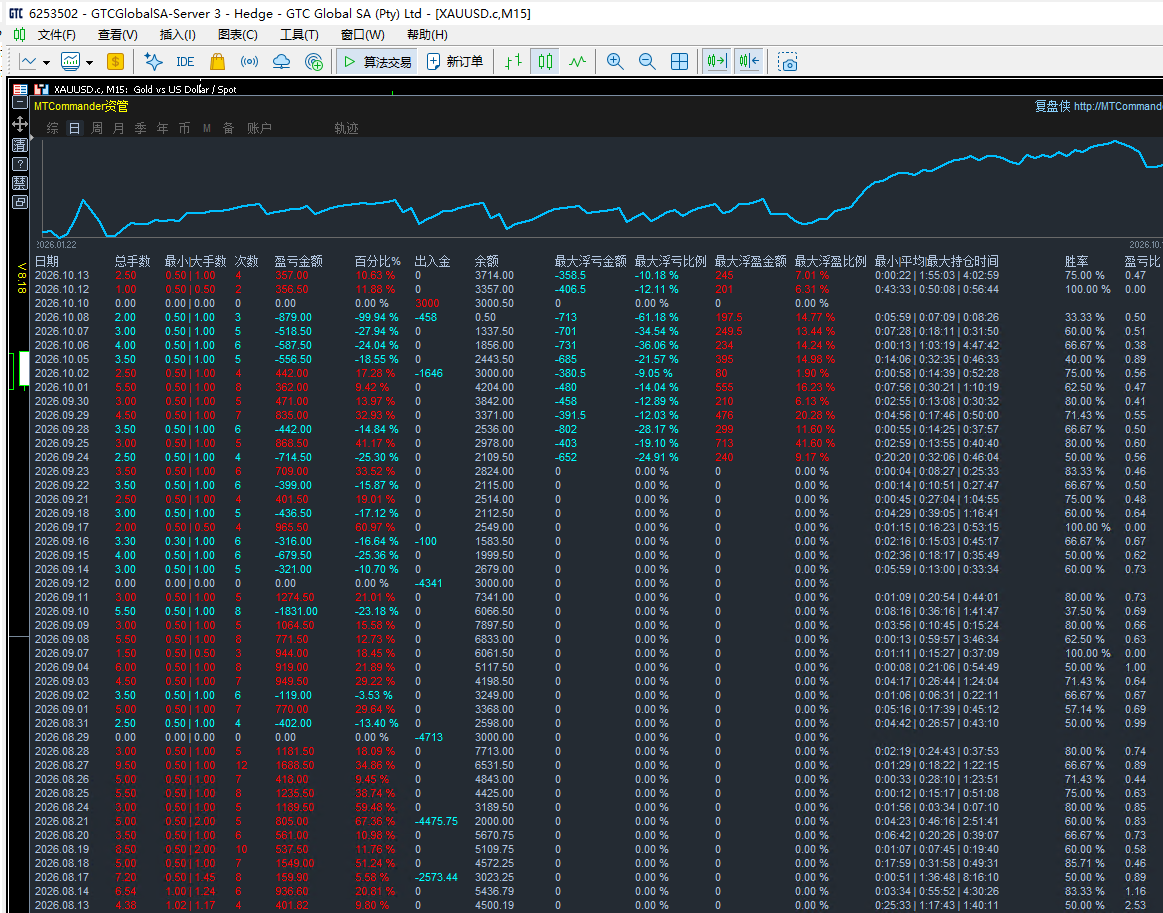Switch to the 季 quarterly tab
The height and width of the screenshot is (913, 1163).
point(140,128)
